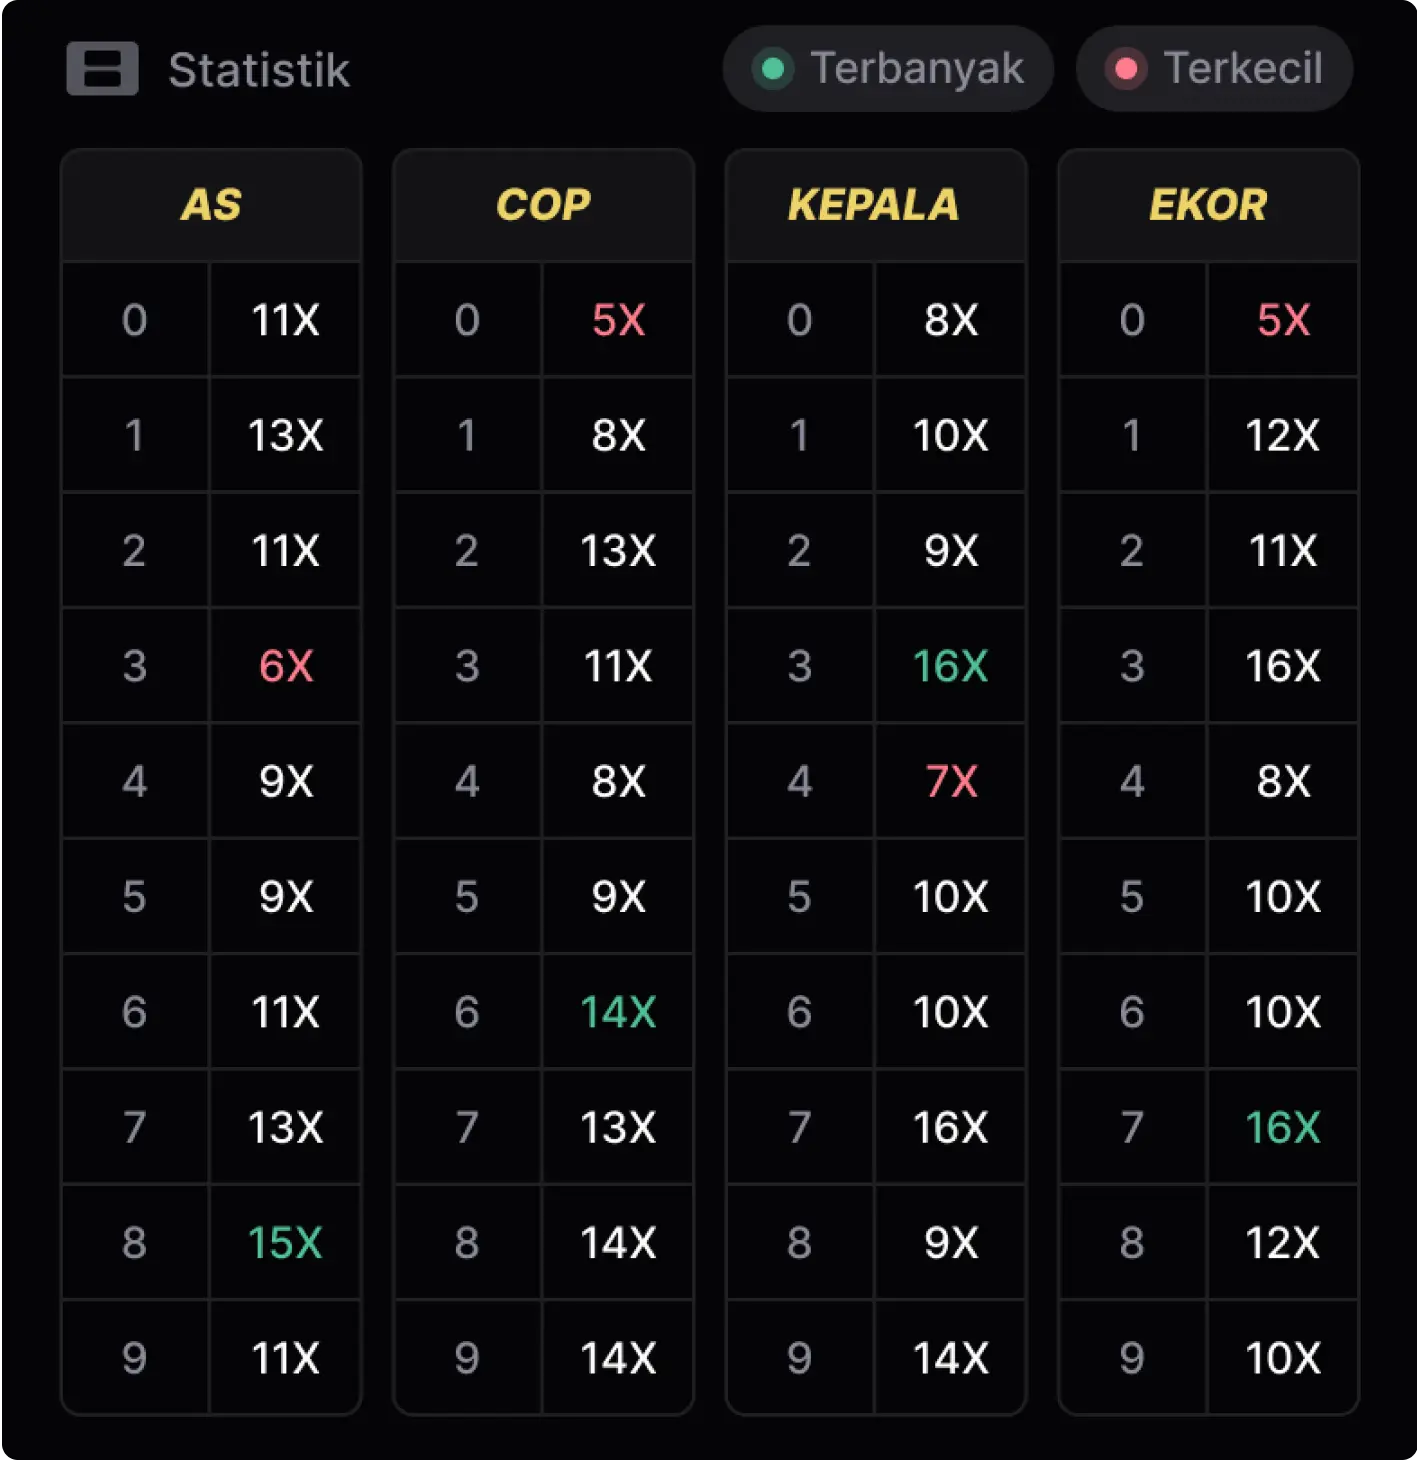Open the AS column header
Image resolution: width=1417 pixels, height=1460 pixels.
[211, 205]
